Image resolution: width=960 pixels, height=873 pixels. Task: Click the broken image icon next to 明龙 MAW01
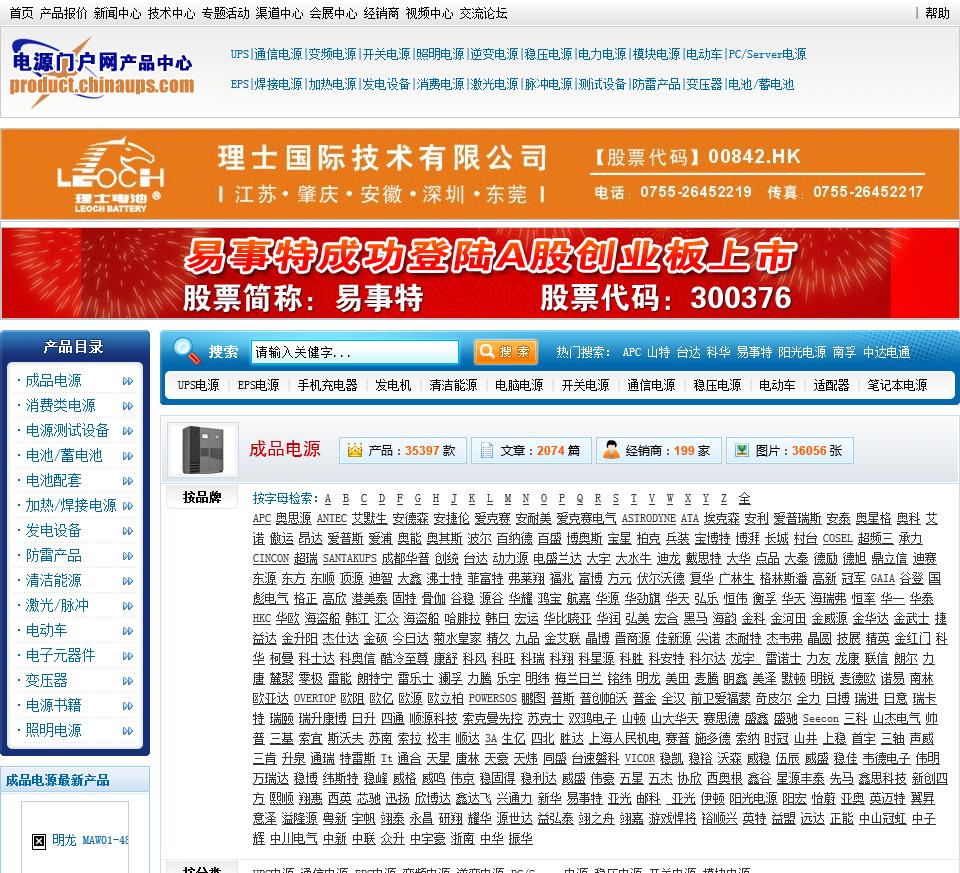click(x=39, y=841)
